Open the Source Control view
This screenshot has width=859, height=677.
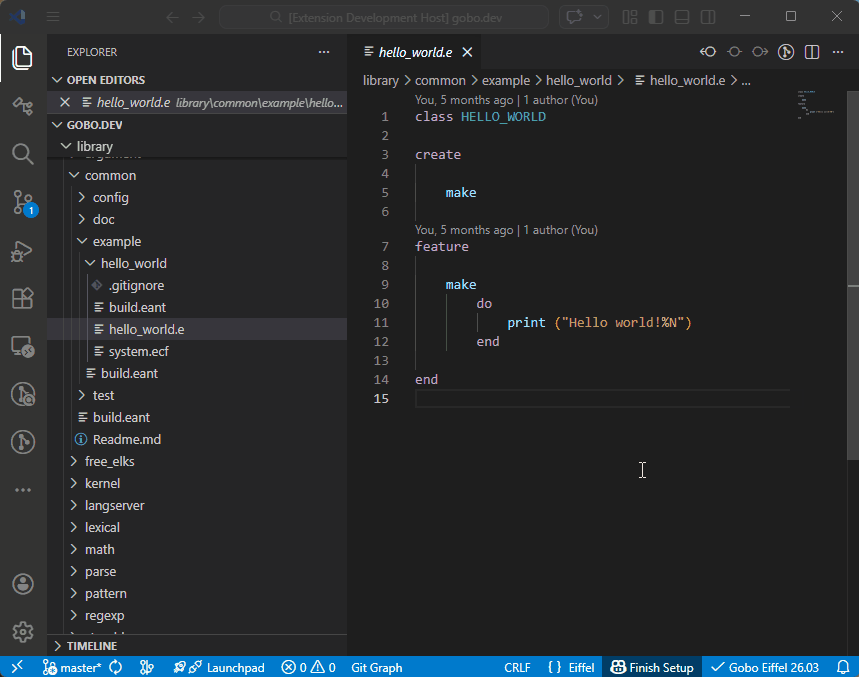(x=22, y=203)
